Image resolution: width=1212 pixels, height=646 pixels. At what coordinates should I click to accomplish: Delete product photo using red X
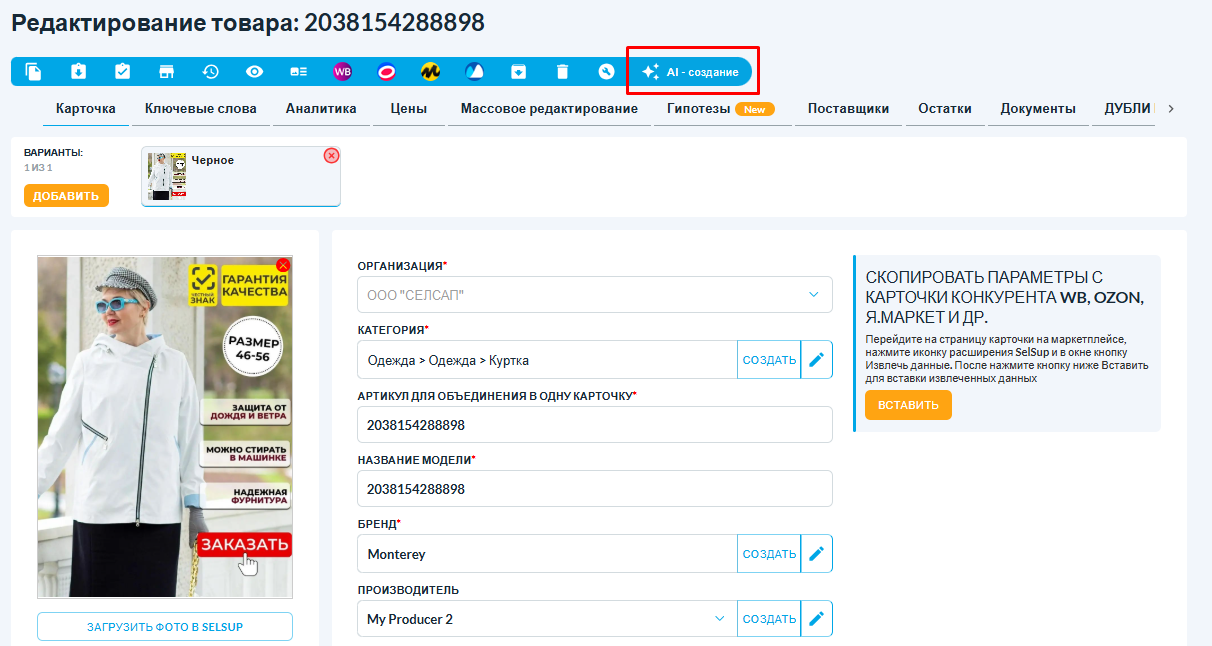coord(283,265)
